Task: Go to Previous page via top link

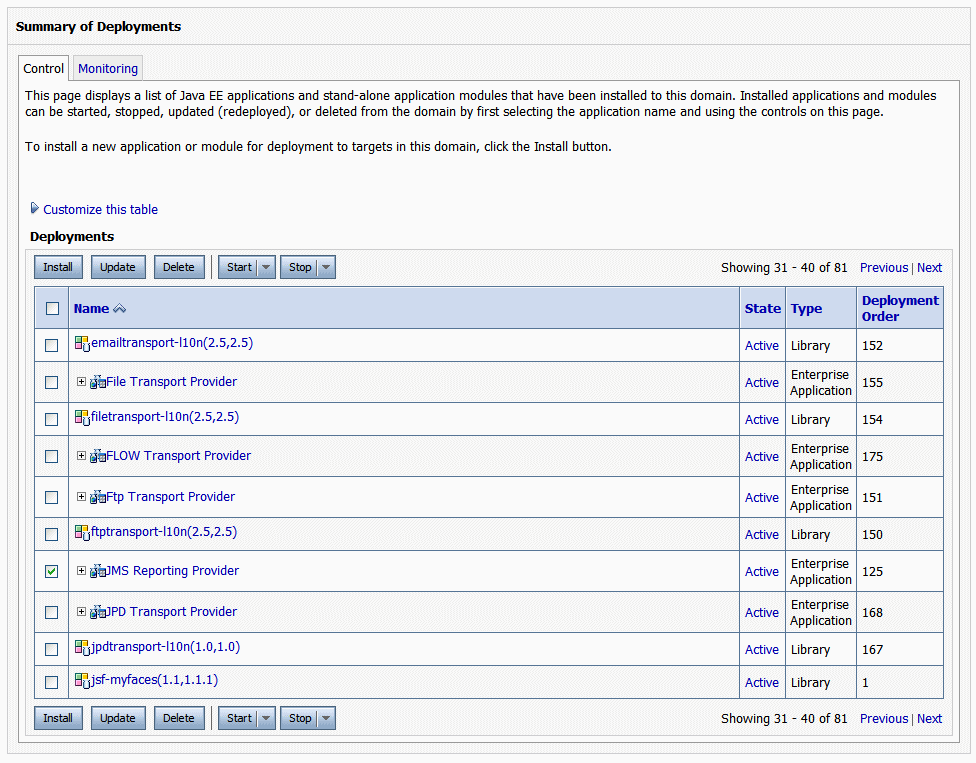Action: pyautogui.click(x=884, y=268)
